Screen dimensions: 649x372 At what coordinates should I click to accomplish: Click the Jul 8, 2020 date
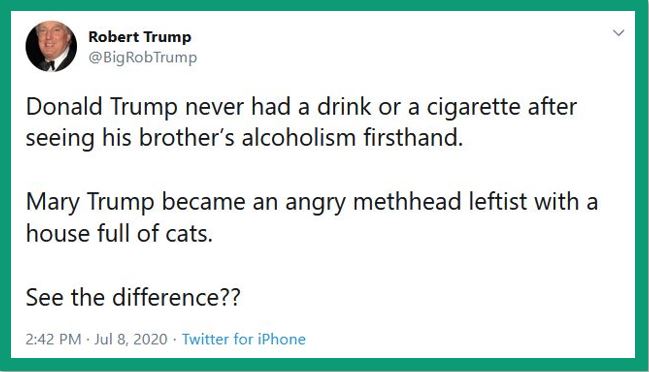pyautogui.click(x=131, y=339)
